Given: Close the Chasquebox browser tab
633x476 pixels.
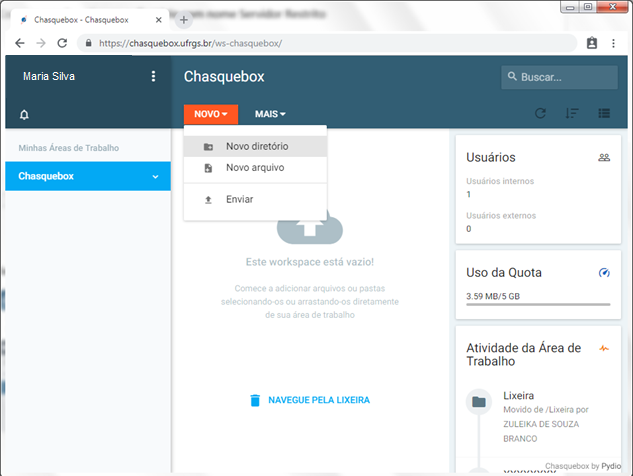Looking at the screenshot, I should coord(159,20).
